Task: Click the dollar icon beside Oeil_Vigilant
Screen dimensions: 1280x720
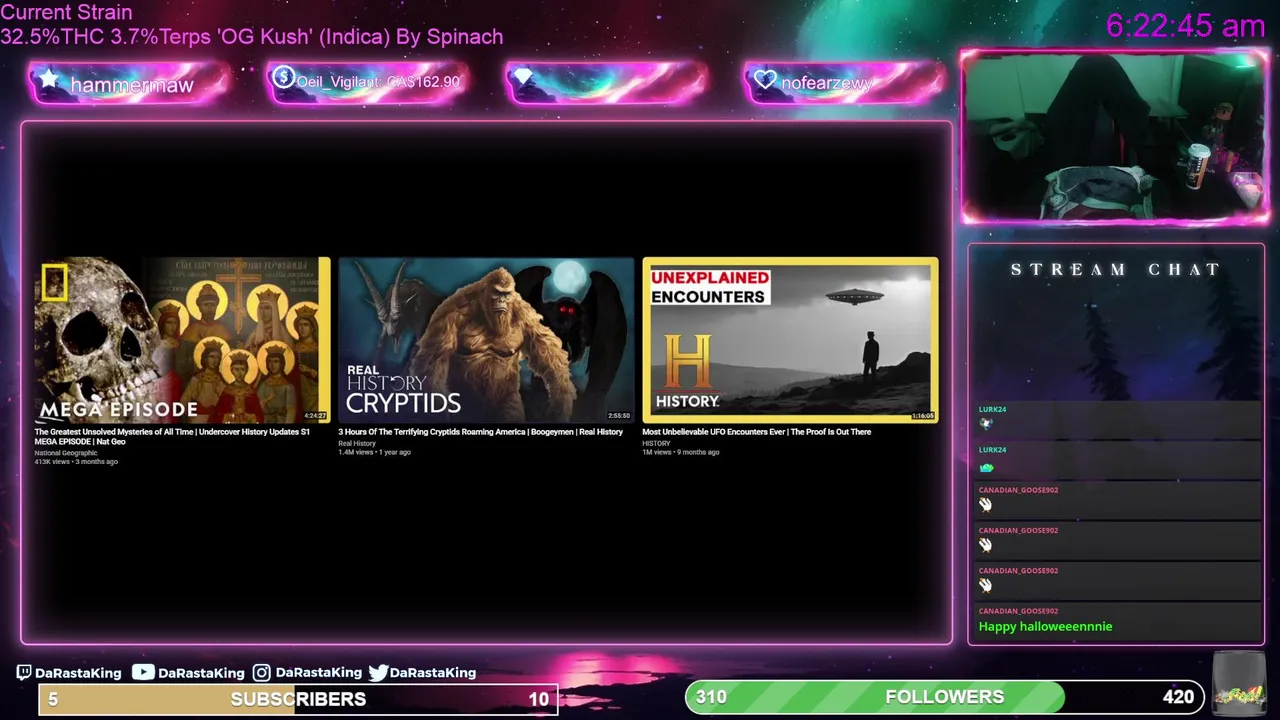Action: 283,77
